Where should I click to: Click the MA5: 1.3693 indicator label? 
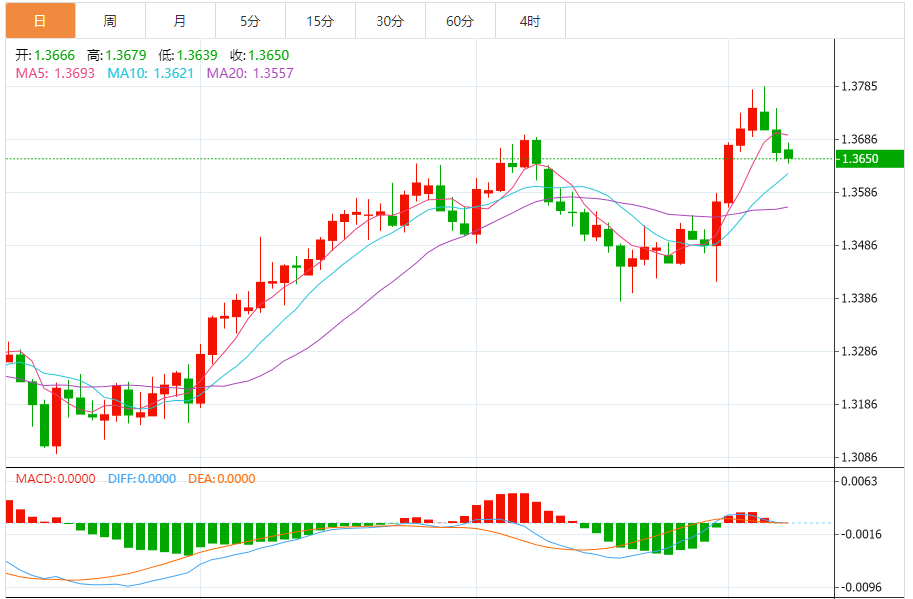(55, 73)
